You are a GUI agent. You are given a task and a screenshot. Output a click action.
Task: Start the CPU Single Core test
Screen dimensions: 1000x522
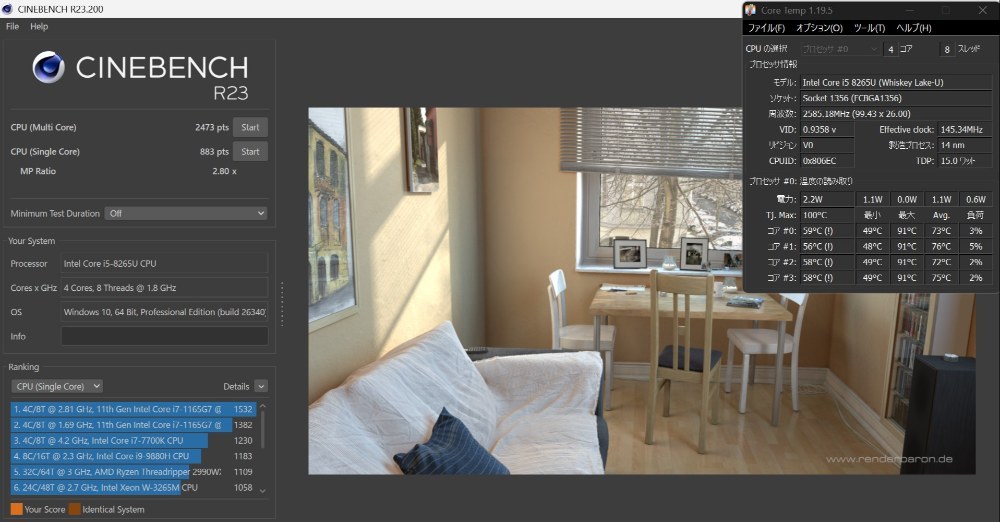click(x=250, y=151)
